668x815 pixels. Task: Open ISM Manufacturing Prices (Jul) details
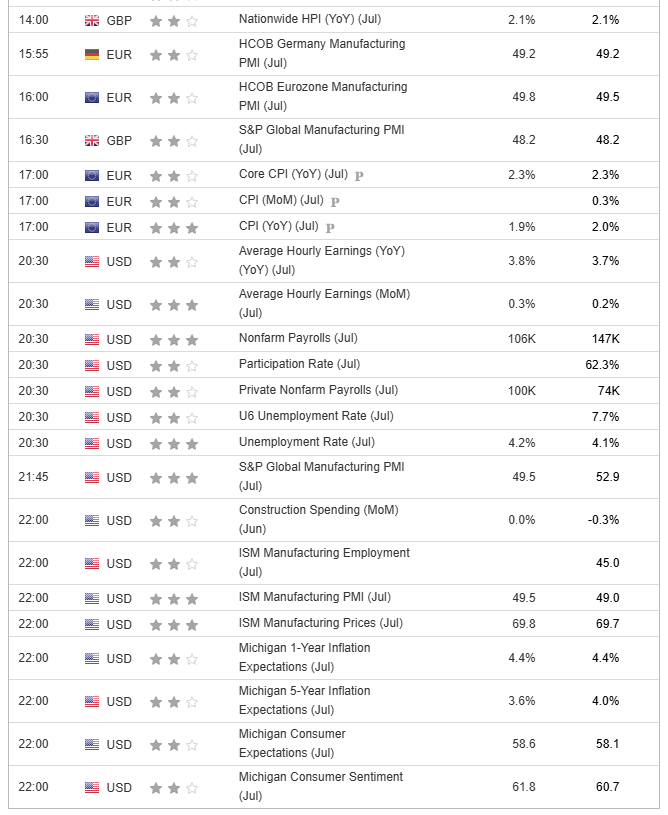[321, 623]
